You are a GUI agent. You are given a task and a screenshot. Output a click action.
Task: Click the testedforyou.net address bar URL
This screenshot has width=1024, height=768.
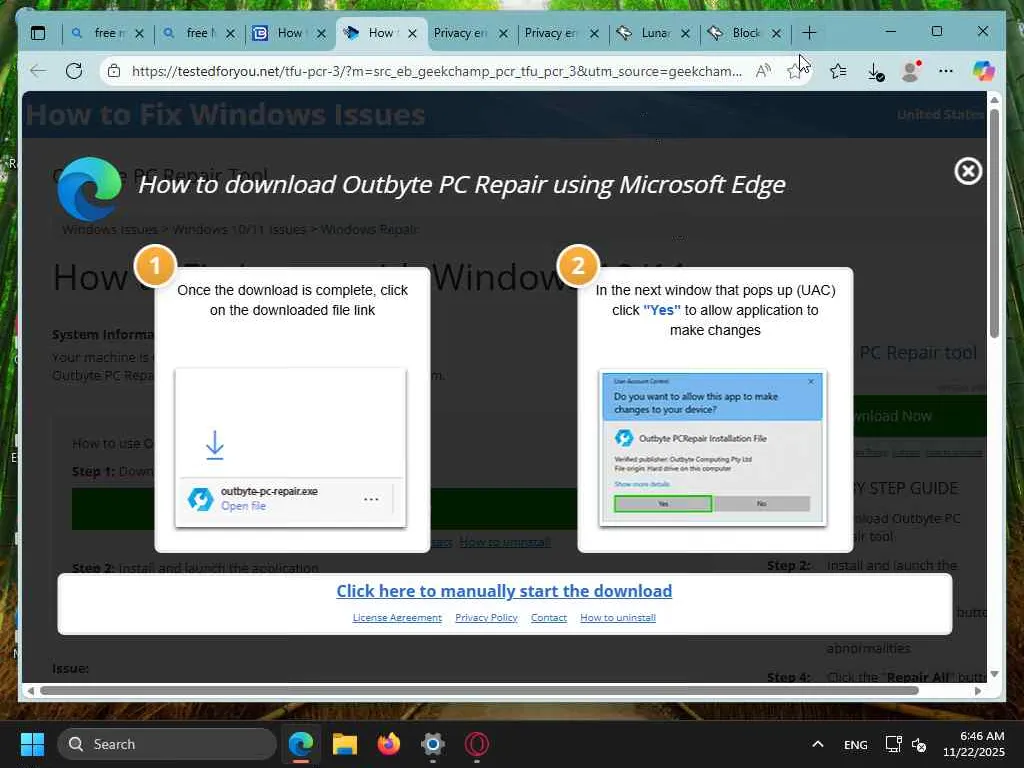[x=436, y=71]
